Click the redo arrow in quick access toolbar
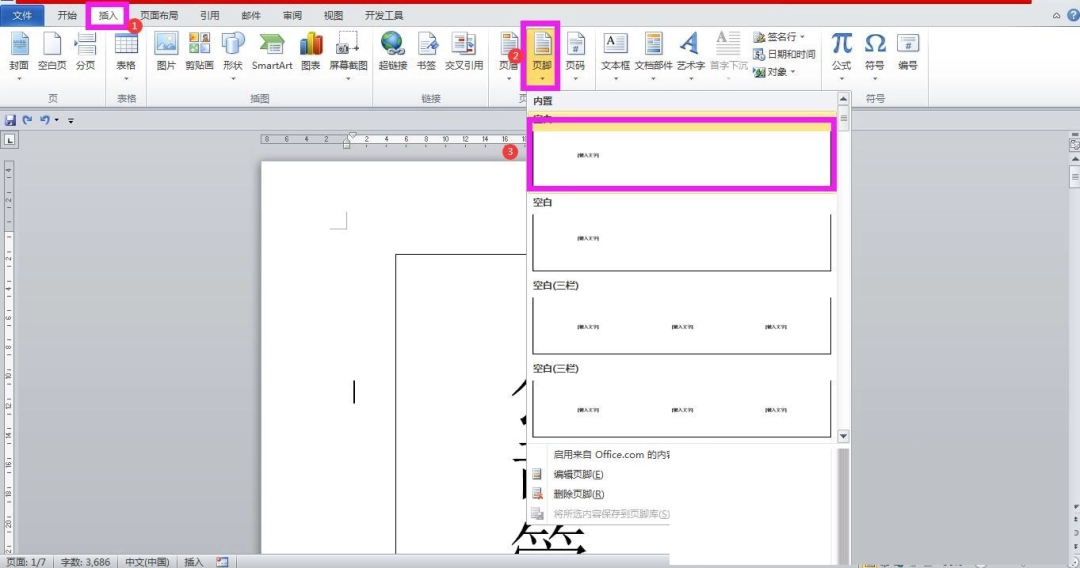The height and width of the screenshot is (568, 1080). (x=28, y=120)
